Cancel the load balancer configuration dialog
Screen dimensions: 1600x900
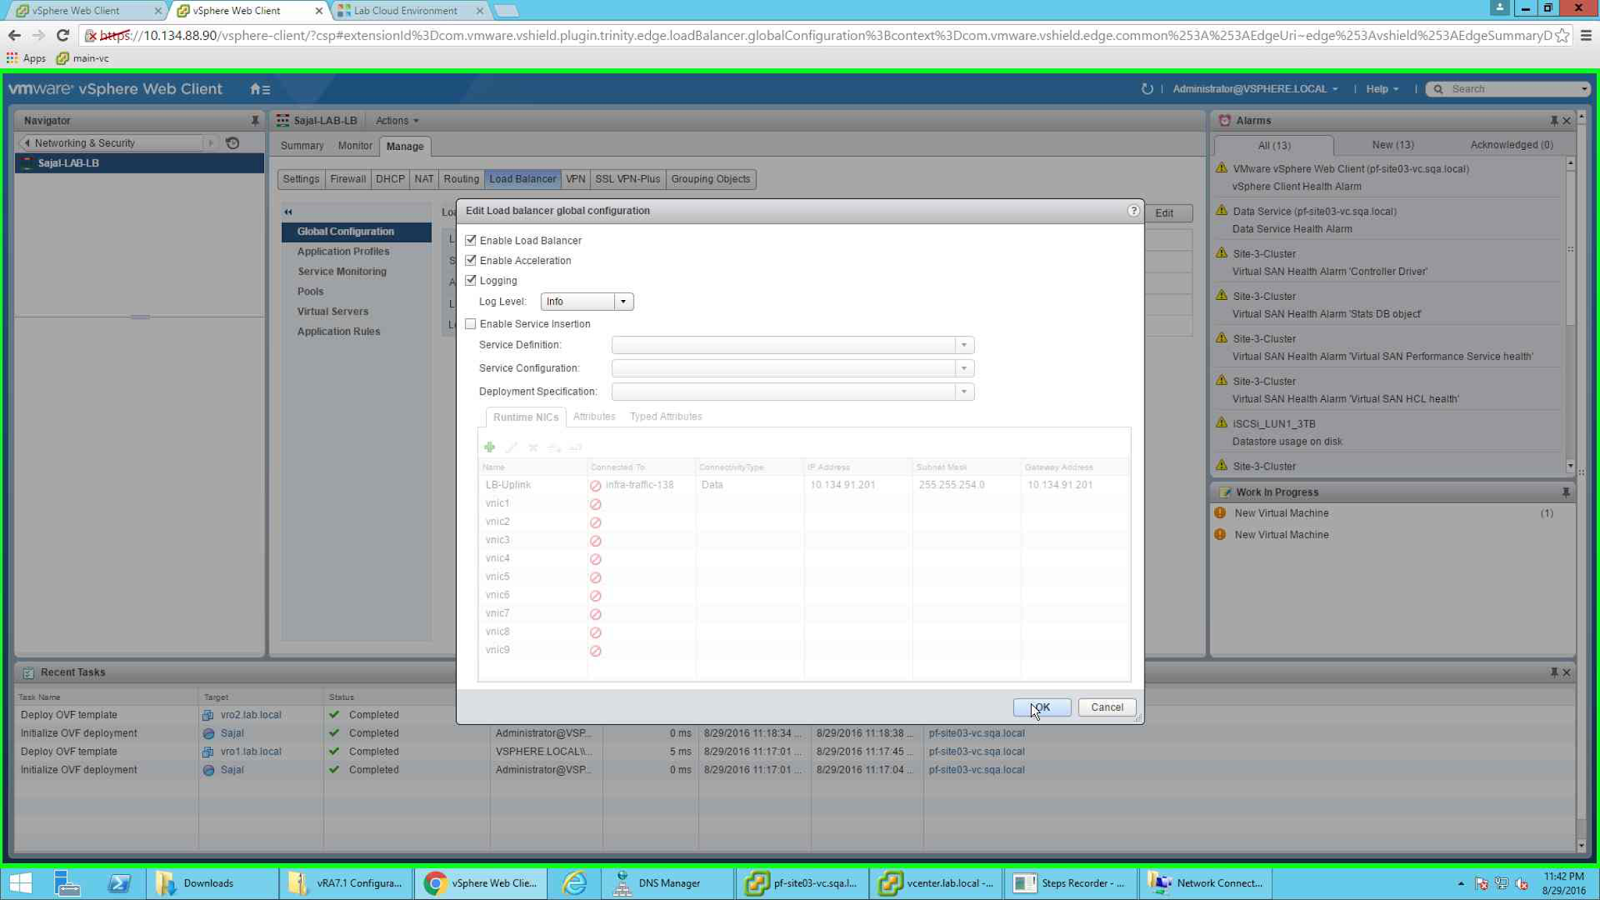pos(1107,708)
